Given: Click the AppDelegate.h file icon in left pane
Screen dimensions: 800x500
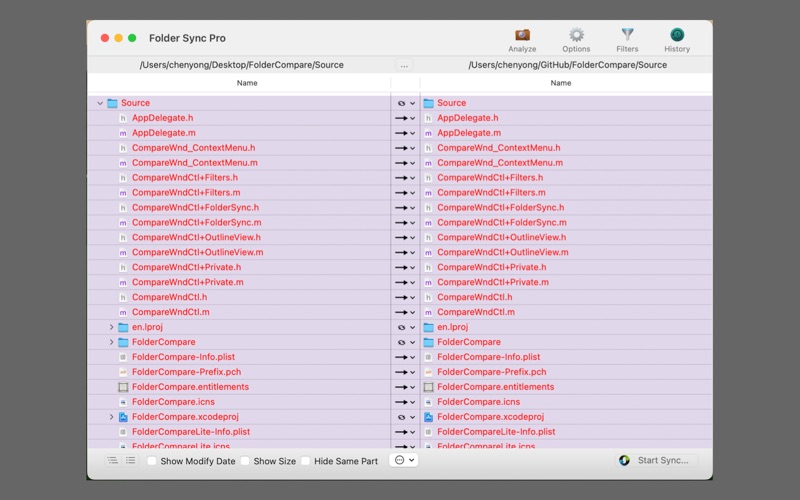Looking at the screenshot, I should point(123,118).
